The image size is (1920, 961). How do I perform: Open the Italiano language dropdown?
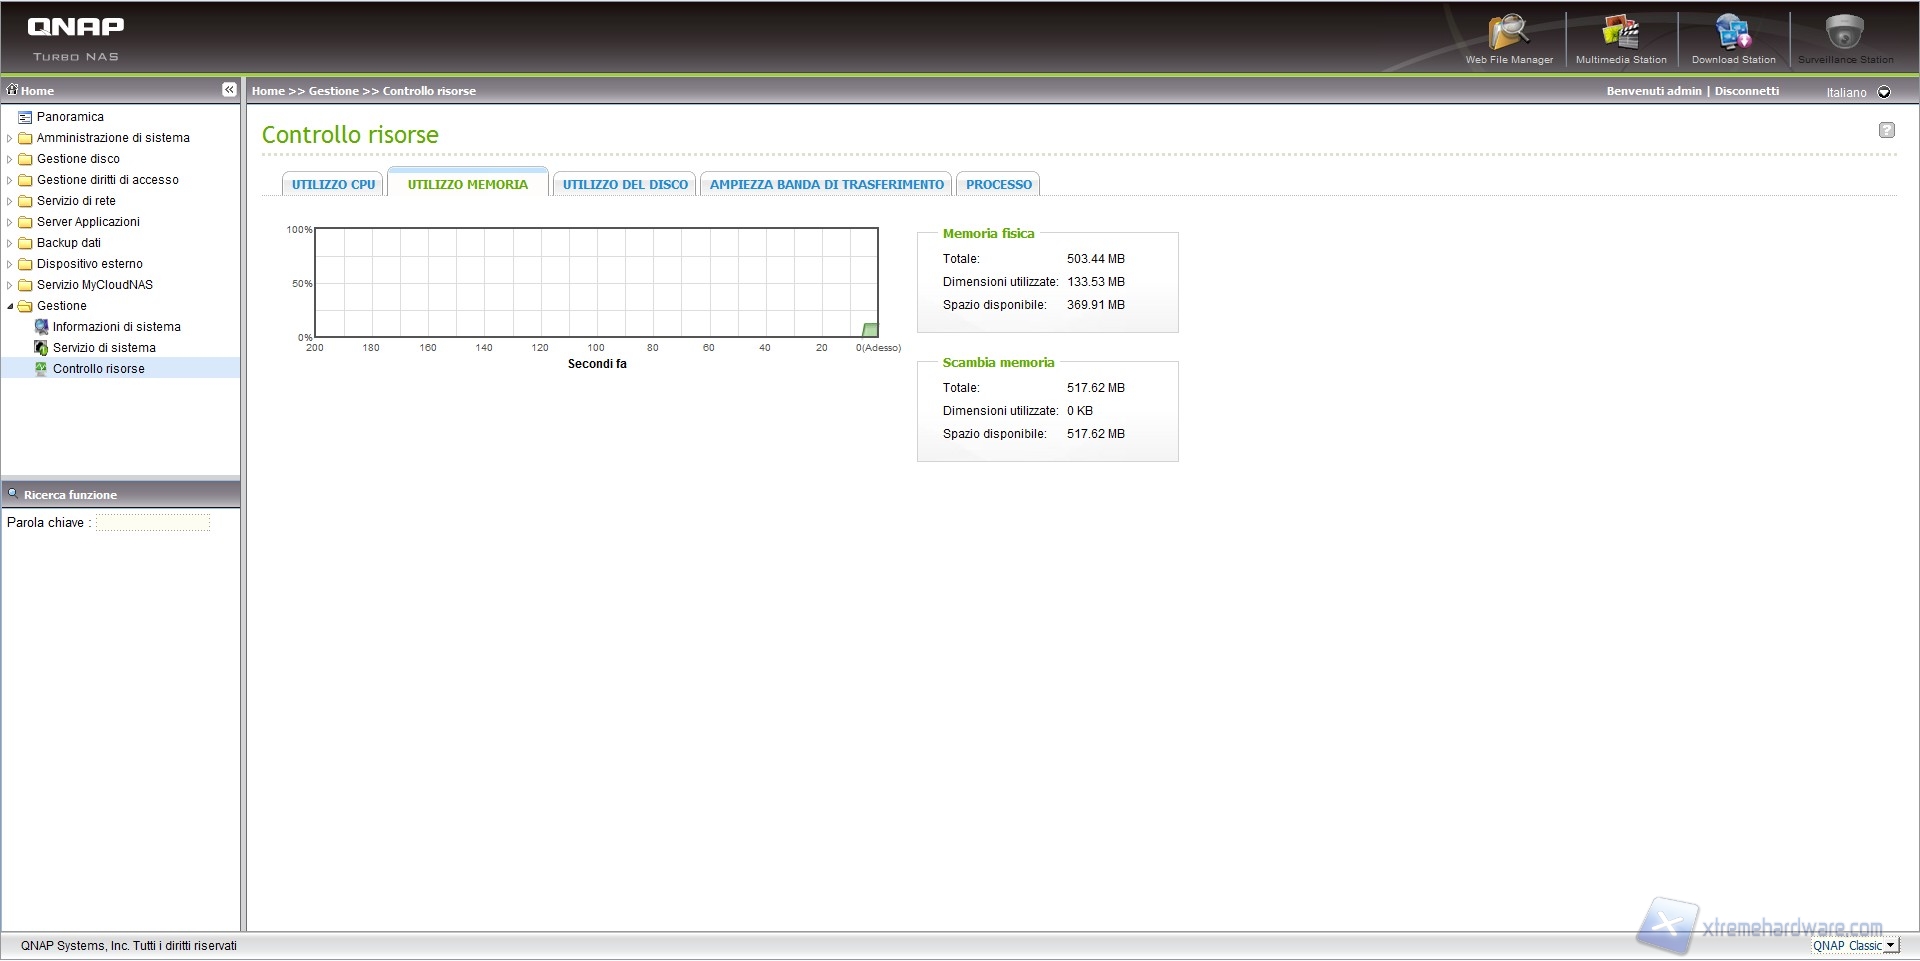(x=1884, y=92)
